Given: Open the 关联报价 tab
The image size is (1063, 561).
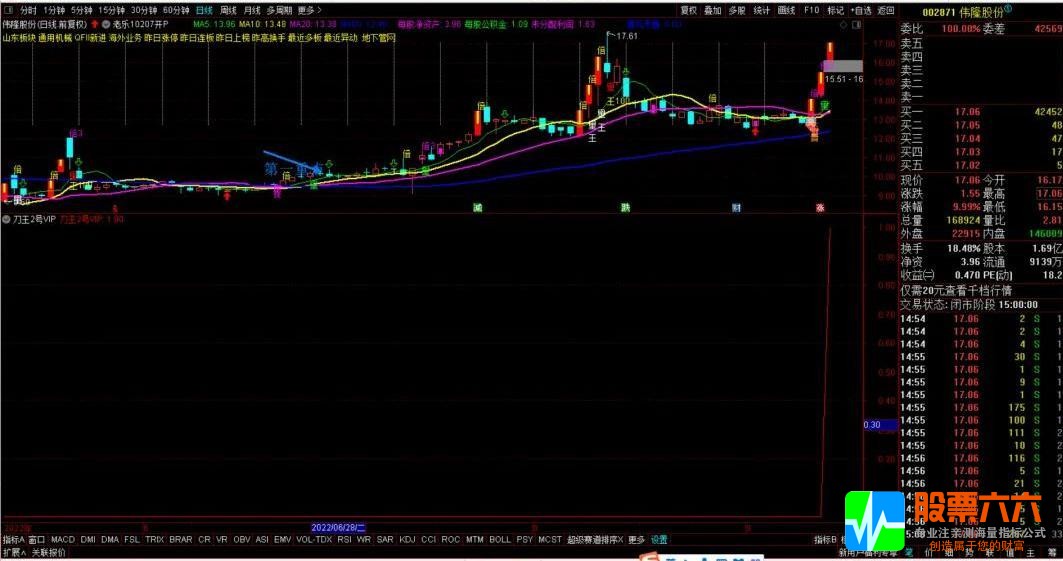Looking at the screenshot, I should coord(49,553).
